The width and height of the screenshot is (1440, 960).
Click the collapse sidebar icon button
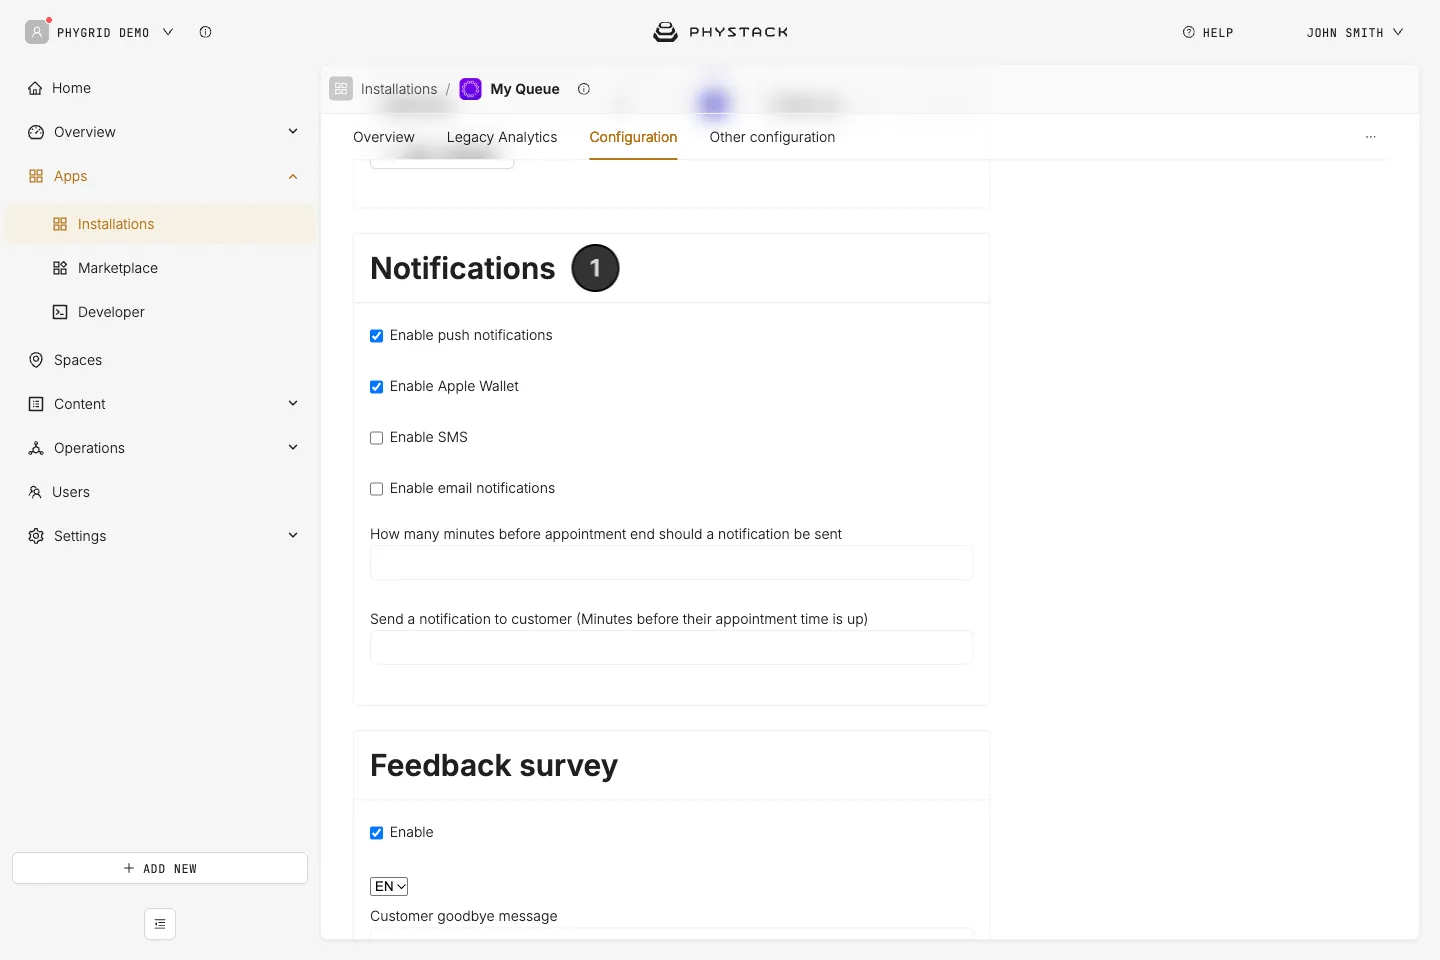pos(160,924)
